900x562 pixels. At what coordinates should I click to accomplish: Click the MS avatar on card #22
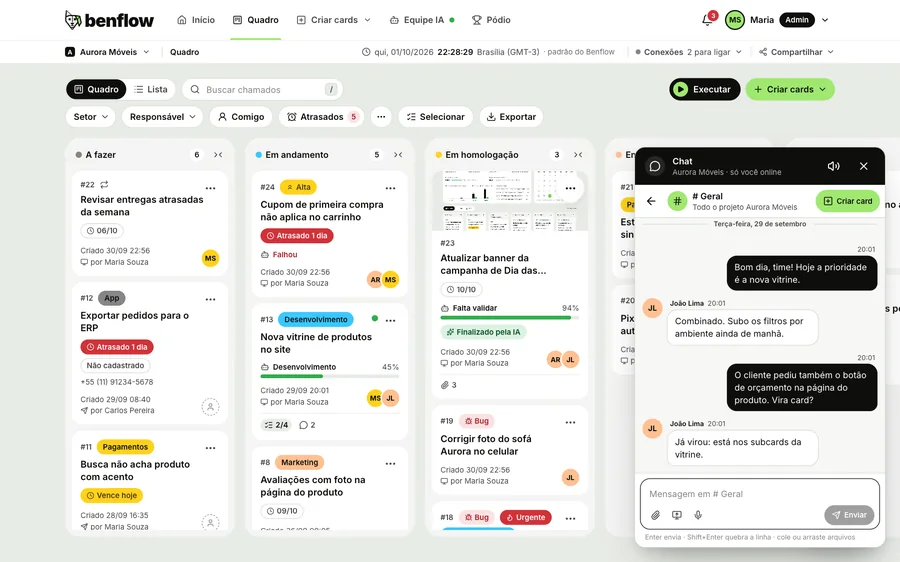(x=211, y=258)
